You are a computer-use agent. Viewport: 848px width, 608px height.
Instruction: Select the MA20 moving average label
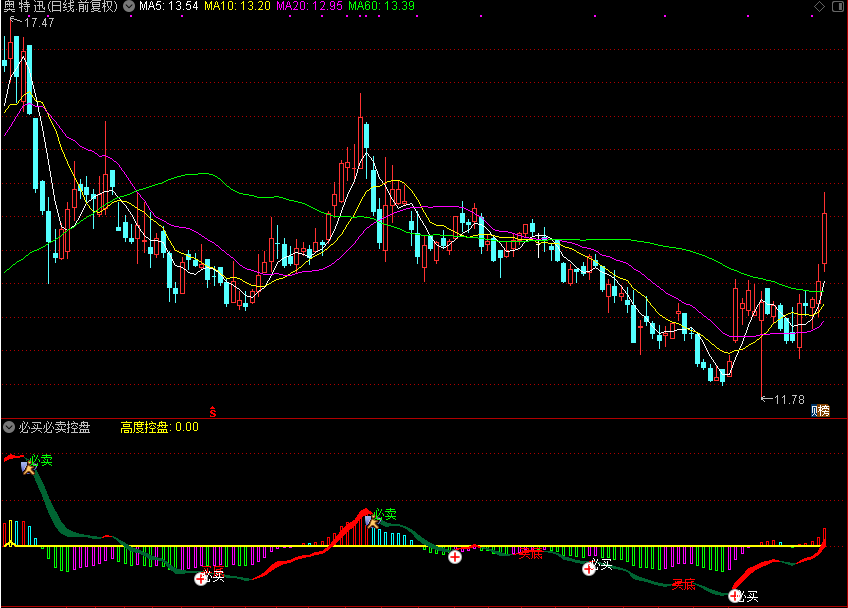coord(309,6)
